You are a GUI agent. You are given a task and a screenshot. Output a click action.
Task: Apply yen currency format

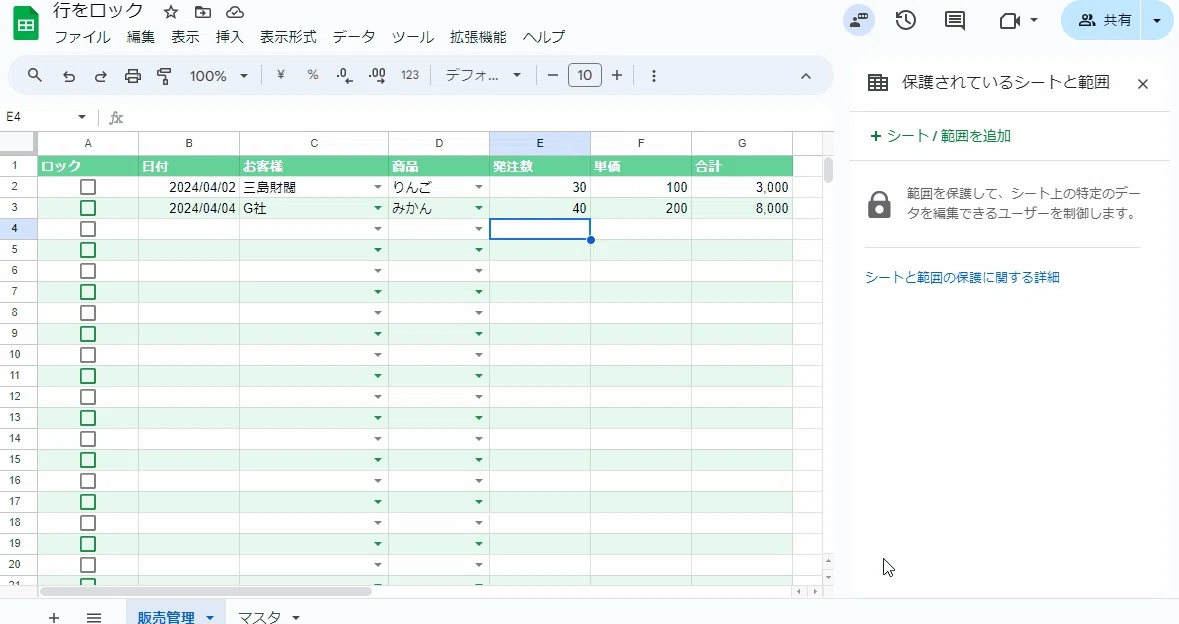pyautogui.click(x=280, y=75)
